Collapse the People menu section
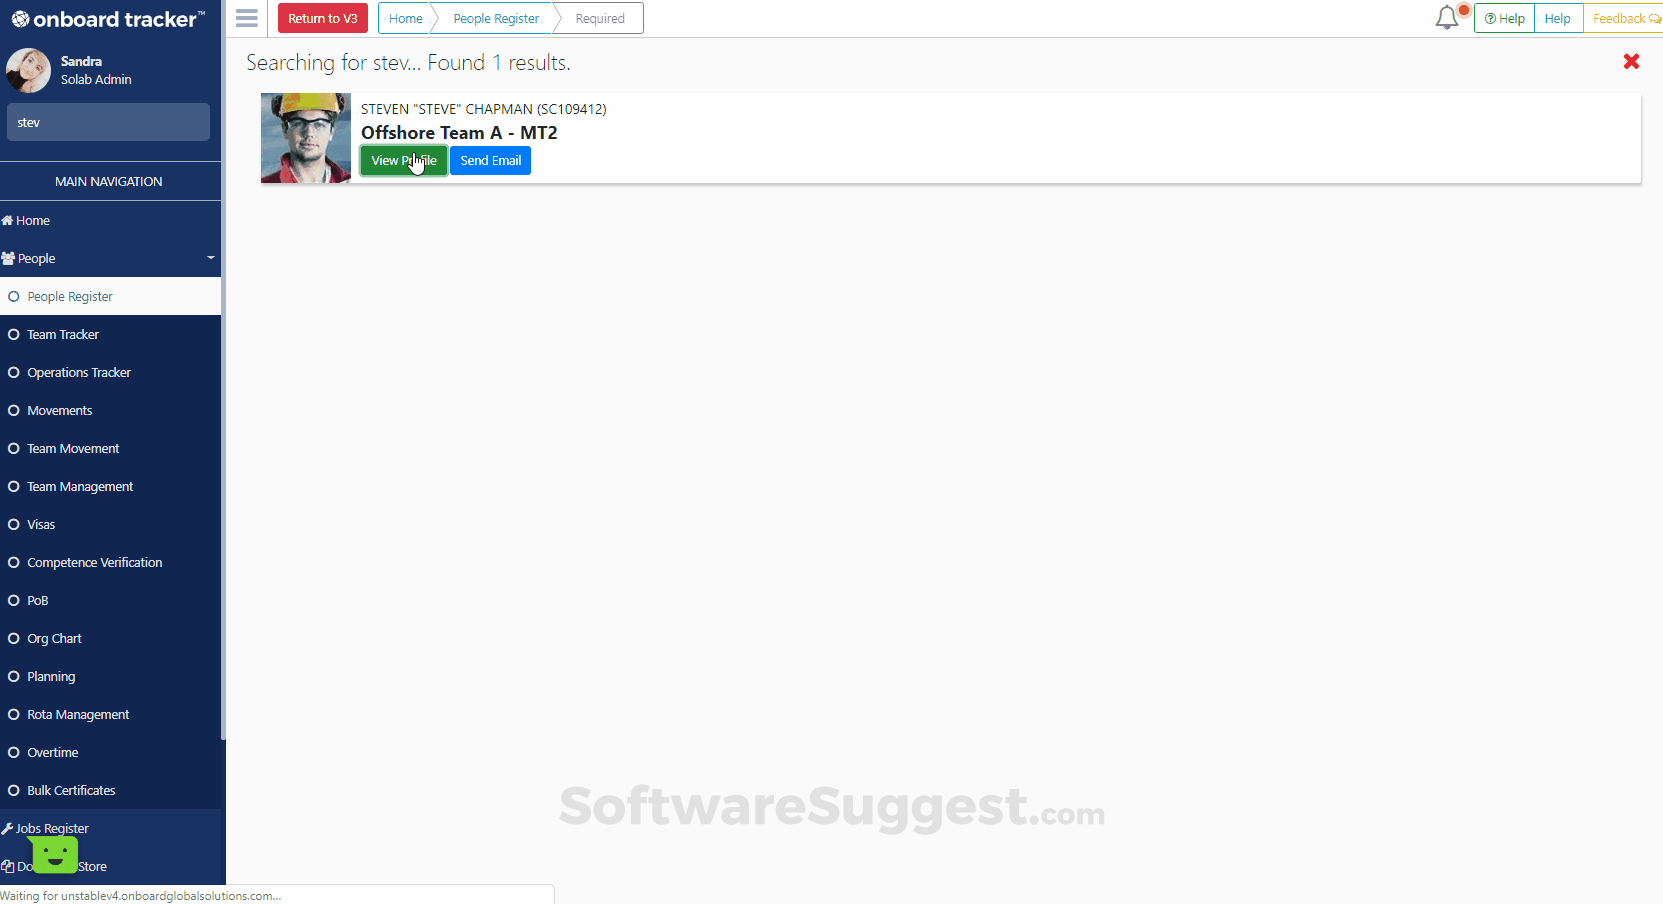This screenshot has height=904, width=1663. pos(110,258)
